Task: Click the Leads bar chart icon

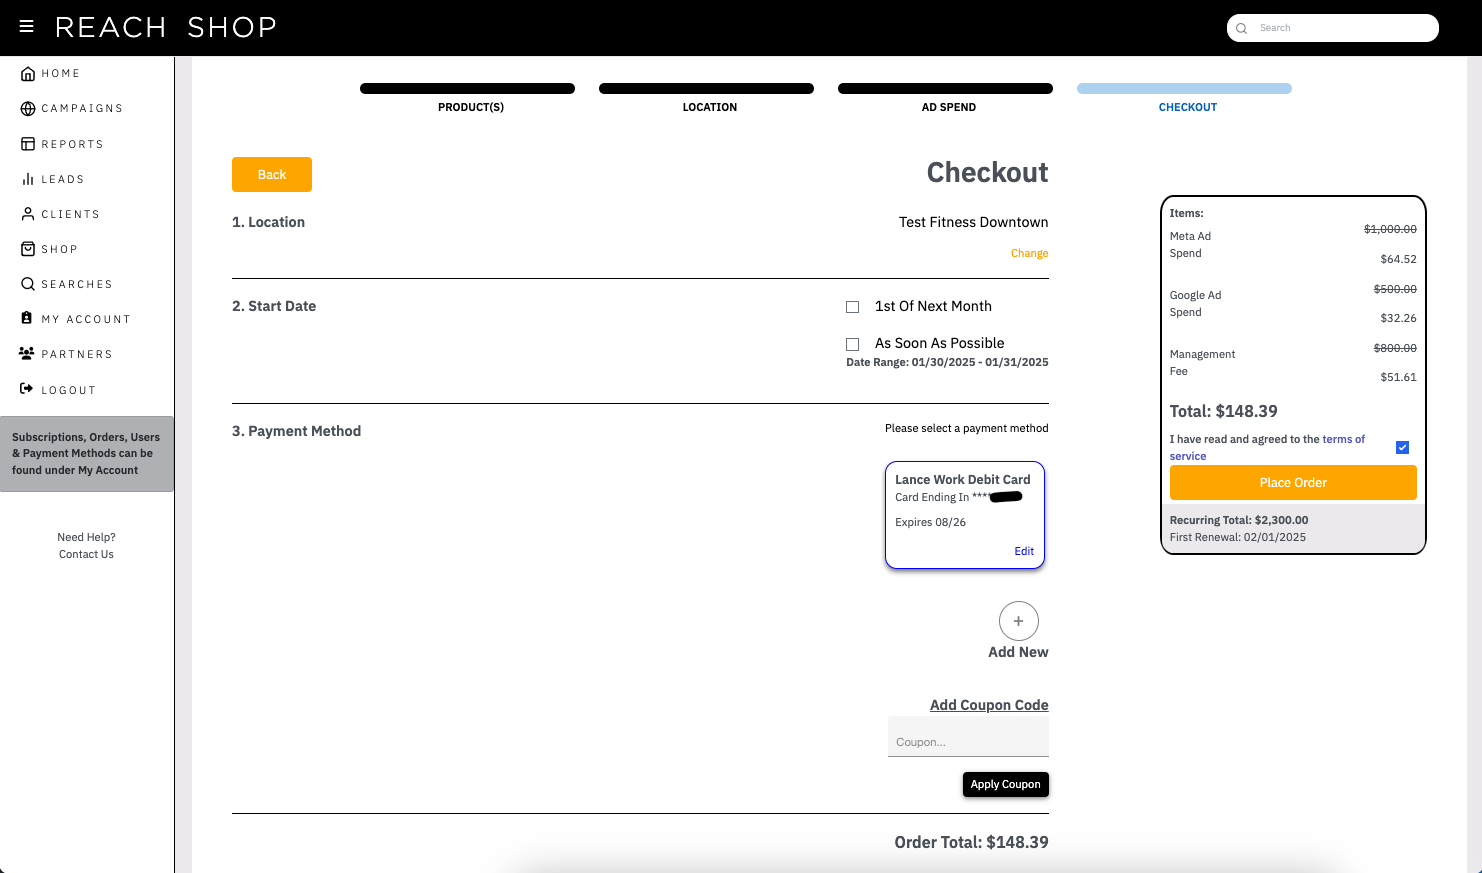Action: coord(28,179)
